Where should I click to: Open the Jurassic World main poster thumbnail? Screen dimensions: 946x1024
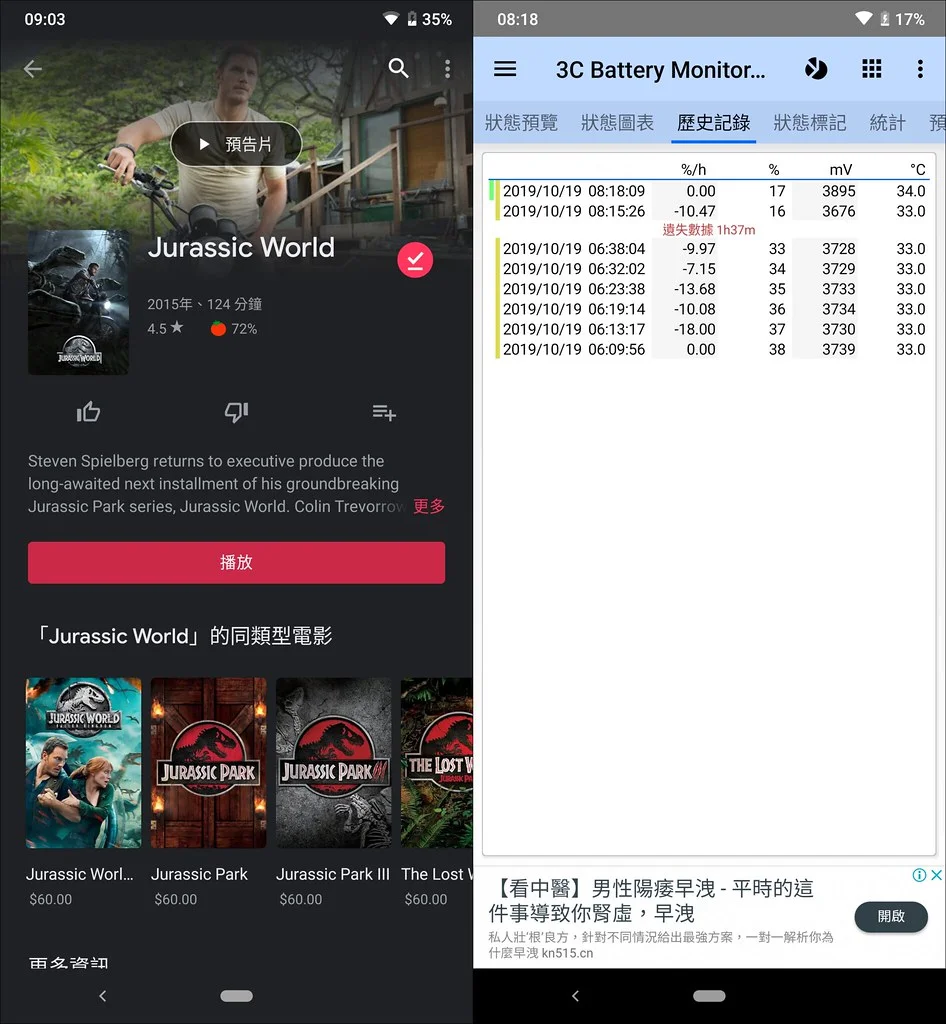(78, 302)
